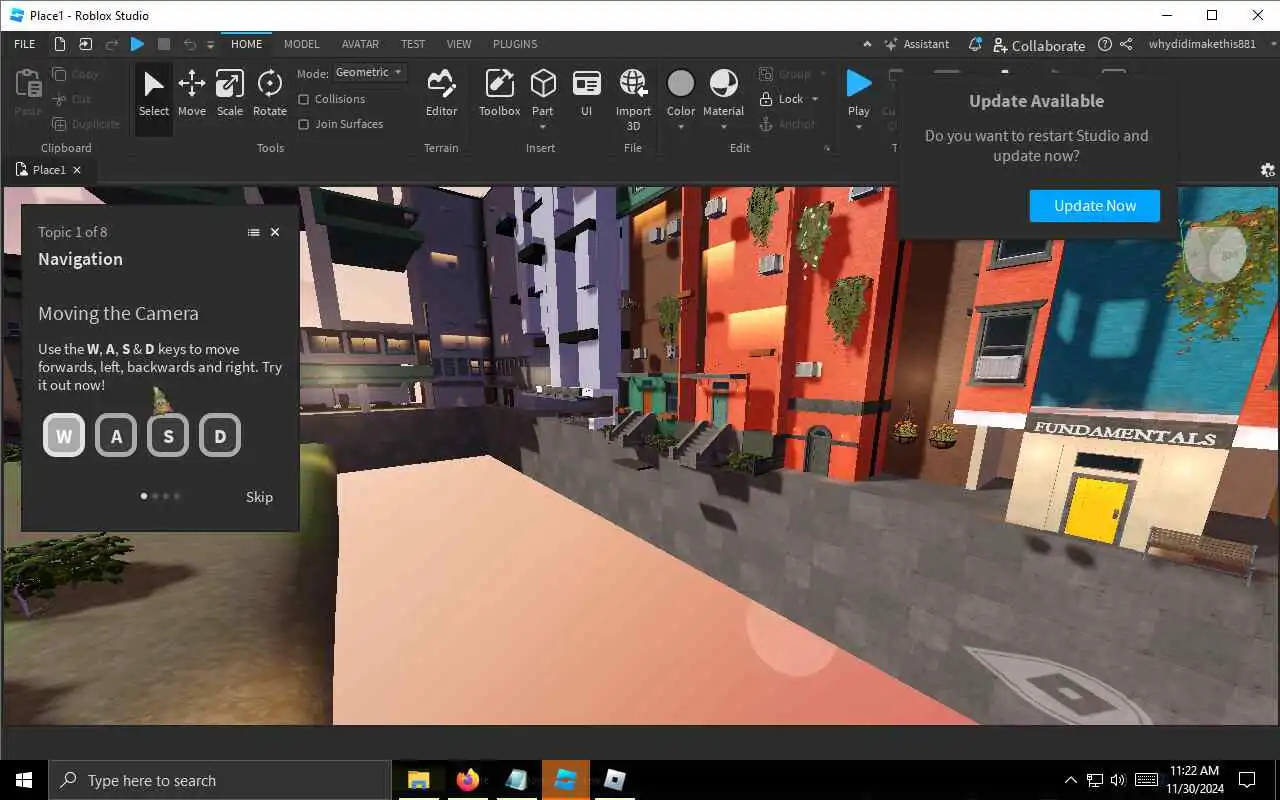Click the stop square in quick access bar

[164, 44]
